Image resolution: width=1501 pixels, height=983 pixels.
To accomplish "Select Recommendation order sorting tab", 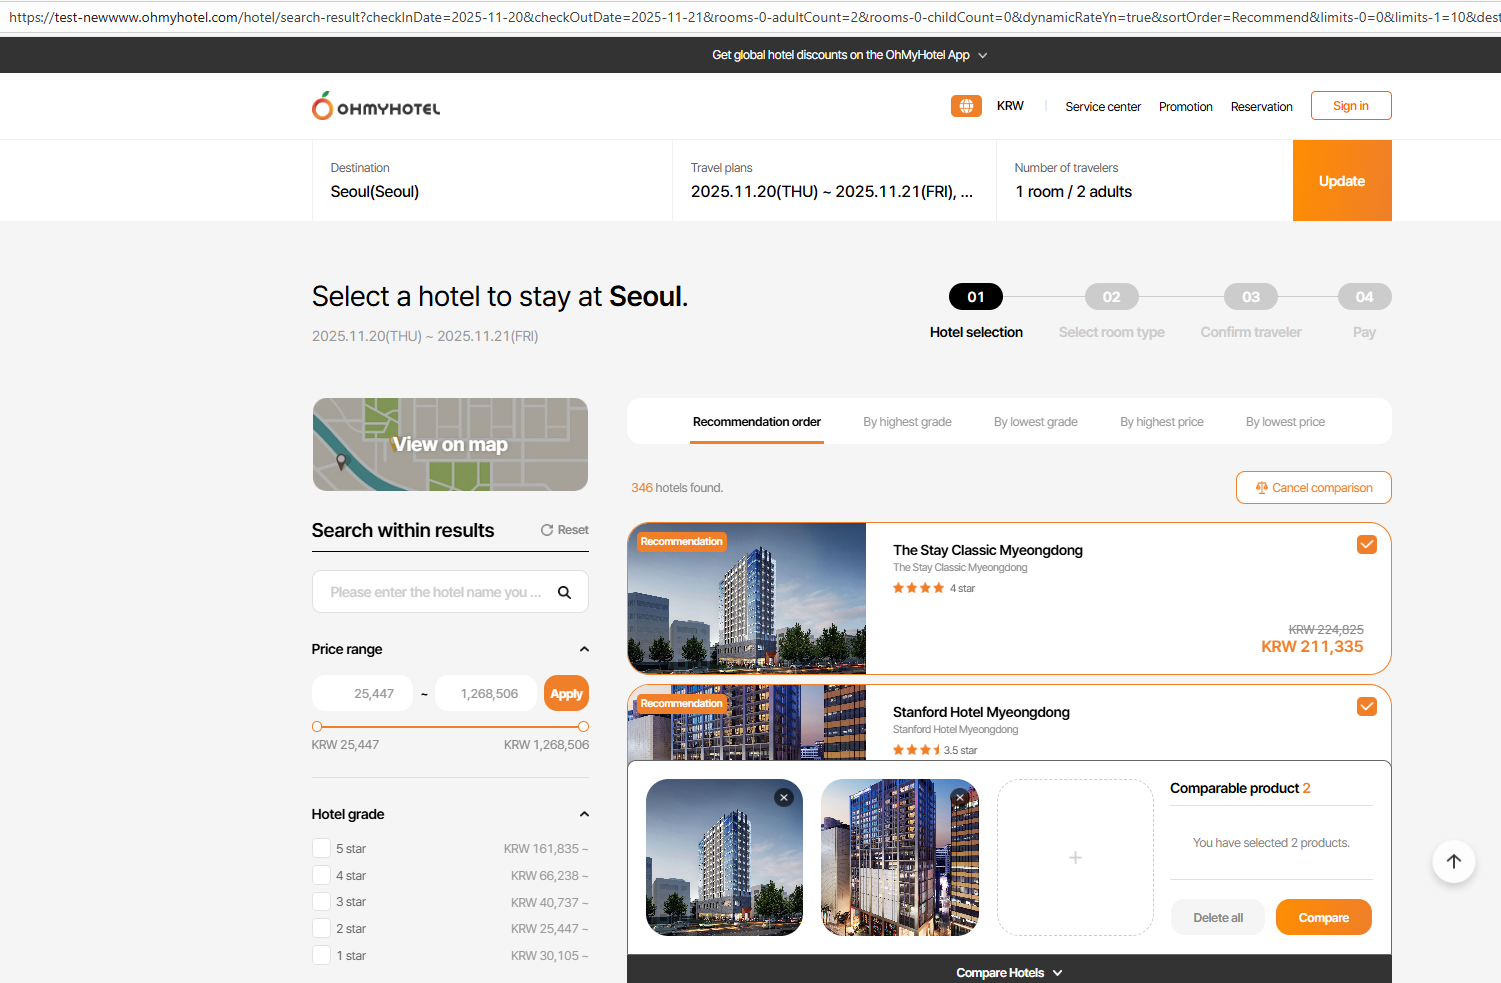I will point(757,422).
